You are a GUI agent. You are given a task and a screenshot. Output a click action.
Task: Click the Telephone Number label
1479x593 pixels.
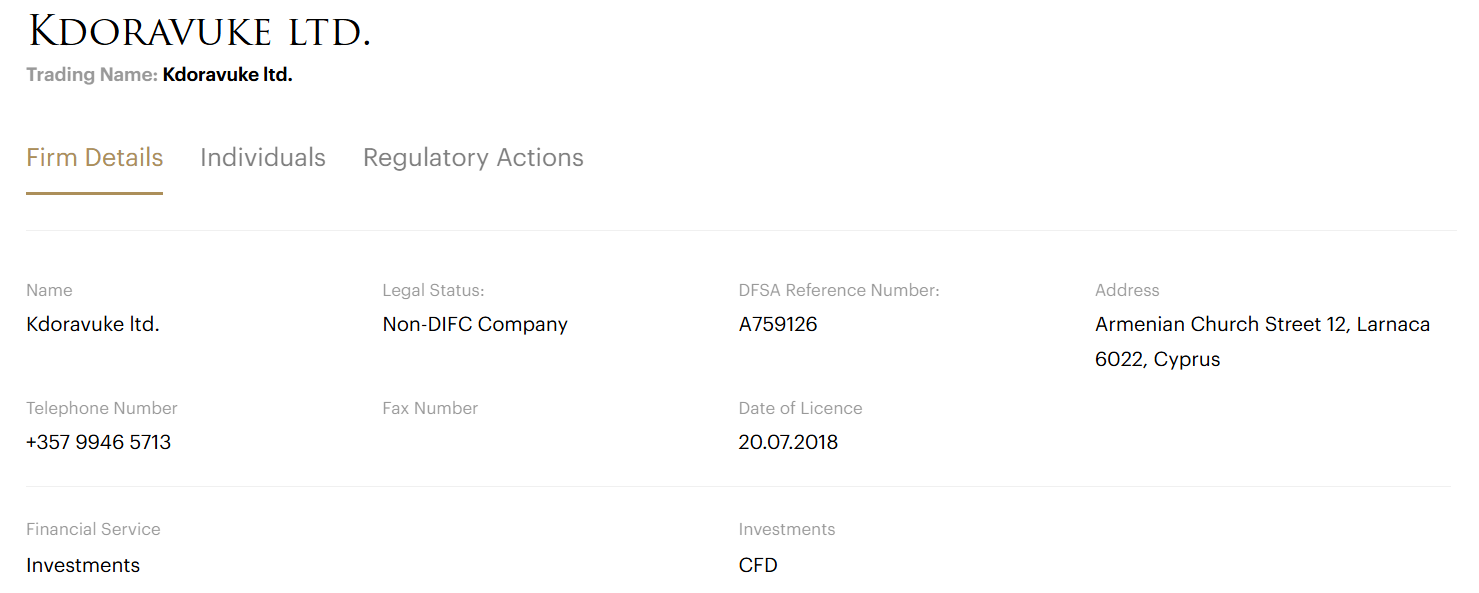tap(102, 409)
